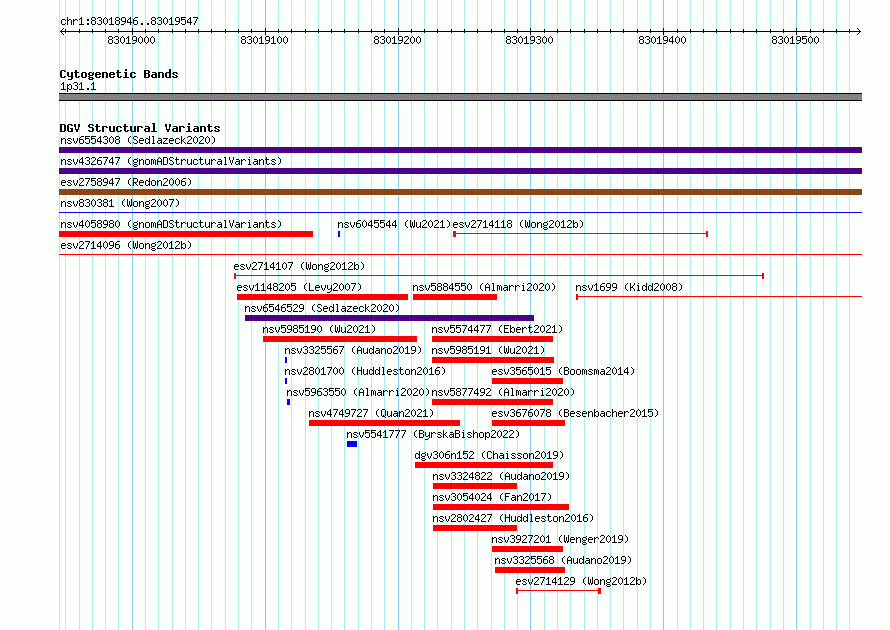This screenshot has width=890, height=630.
Task: Click esv3565015 (Boomsma2014) label
Action: click(563, 371)
